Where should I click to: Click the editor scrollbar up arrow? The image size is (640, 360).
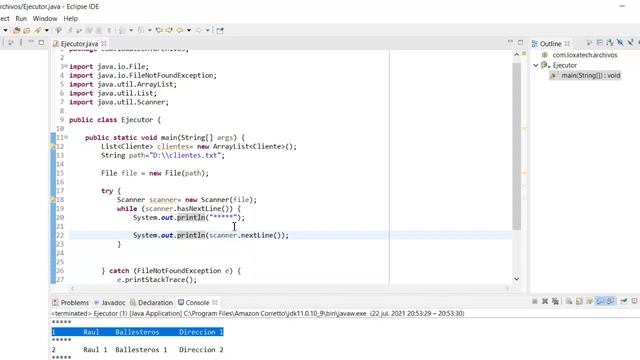516,54
